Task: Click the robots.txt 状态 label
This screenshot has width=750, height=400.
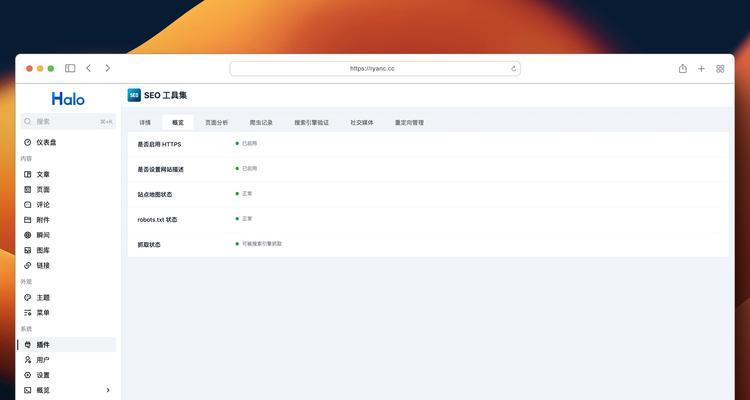Action: [x=157, y=220]
